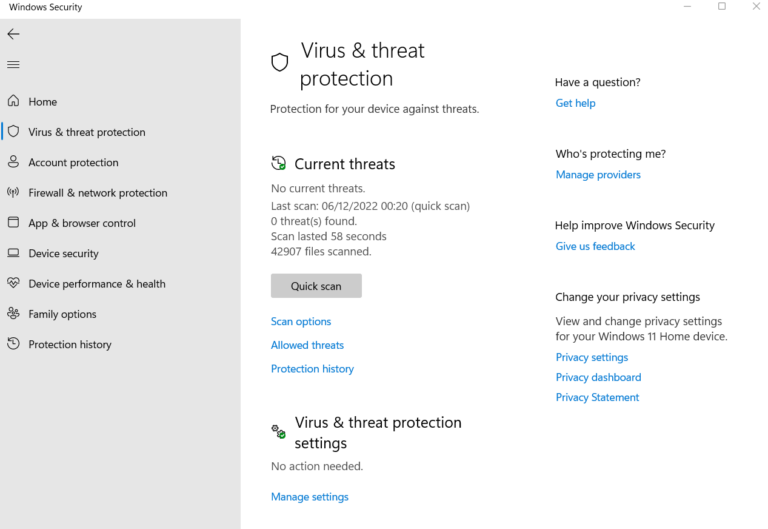Viewport: 768px width, 529px height.
Task: Open the hamburger navigation menu
Action: [13, 65]
